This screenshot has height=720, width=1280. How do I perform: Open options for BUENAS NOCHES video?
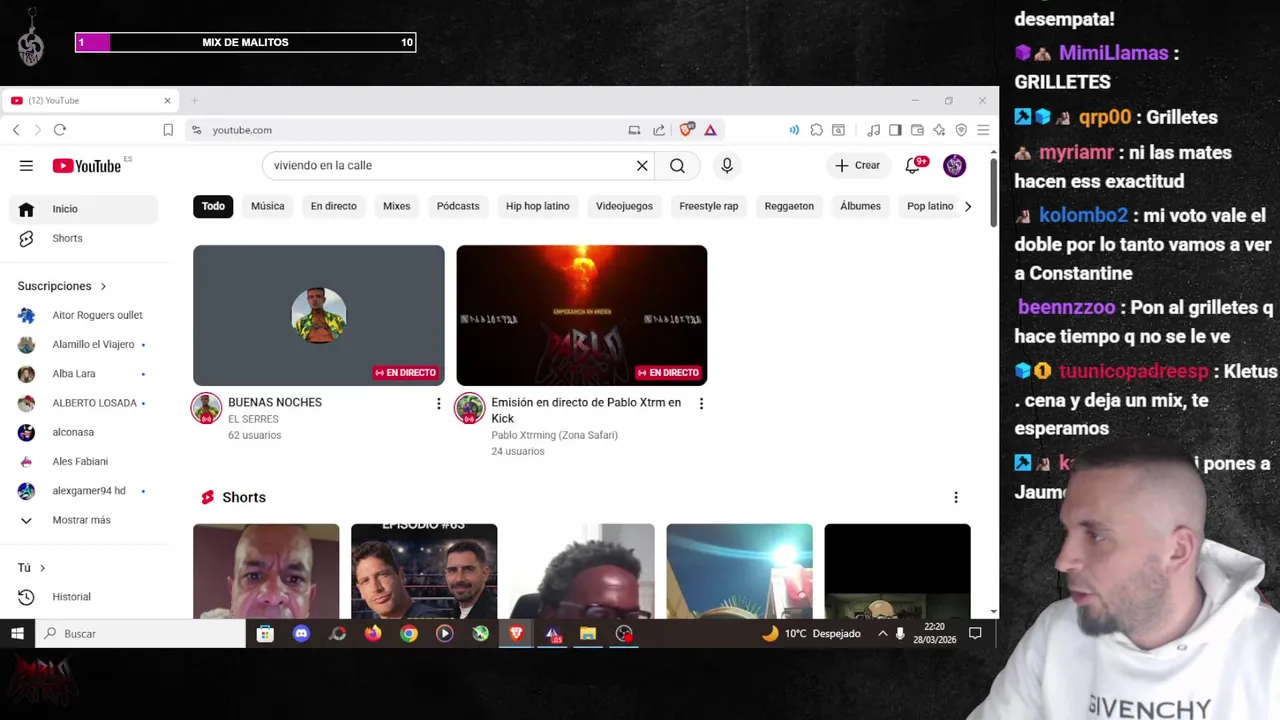click(438, 404)
